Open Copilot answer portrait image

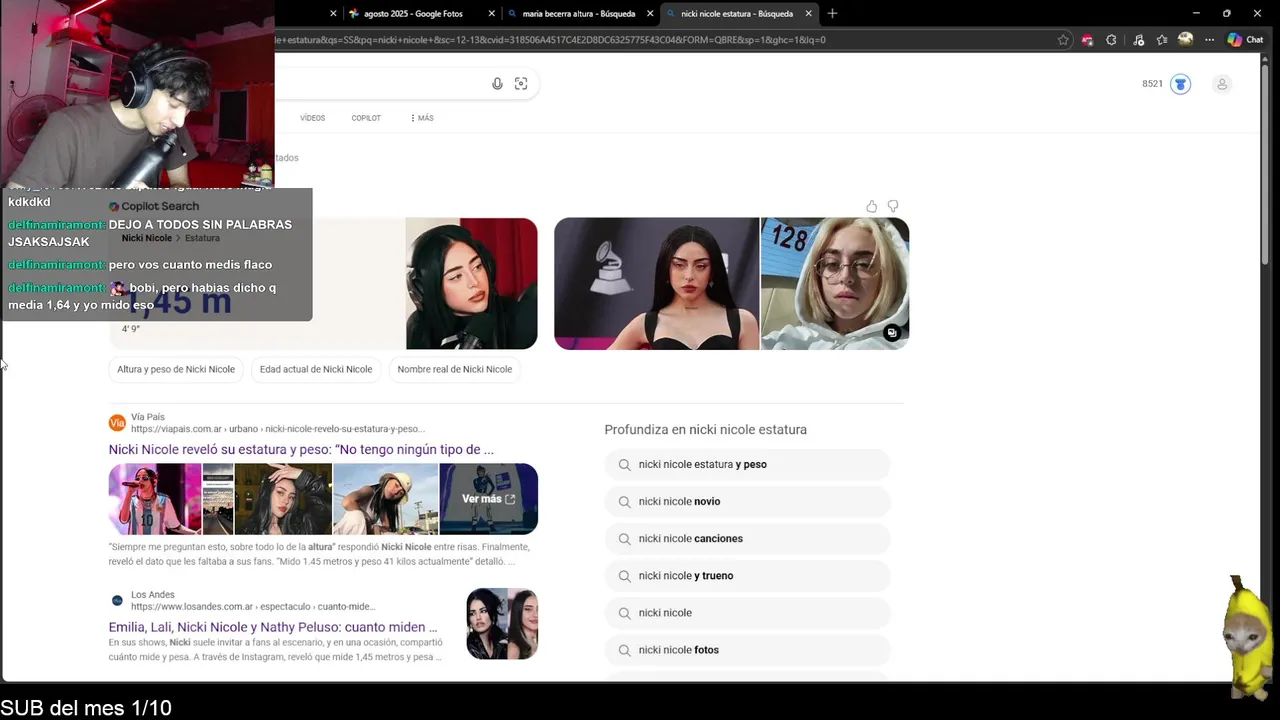[x=471, y=284]
